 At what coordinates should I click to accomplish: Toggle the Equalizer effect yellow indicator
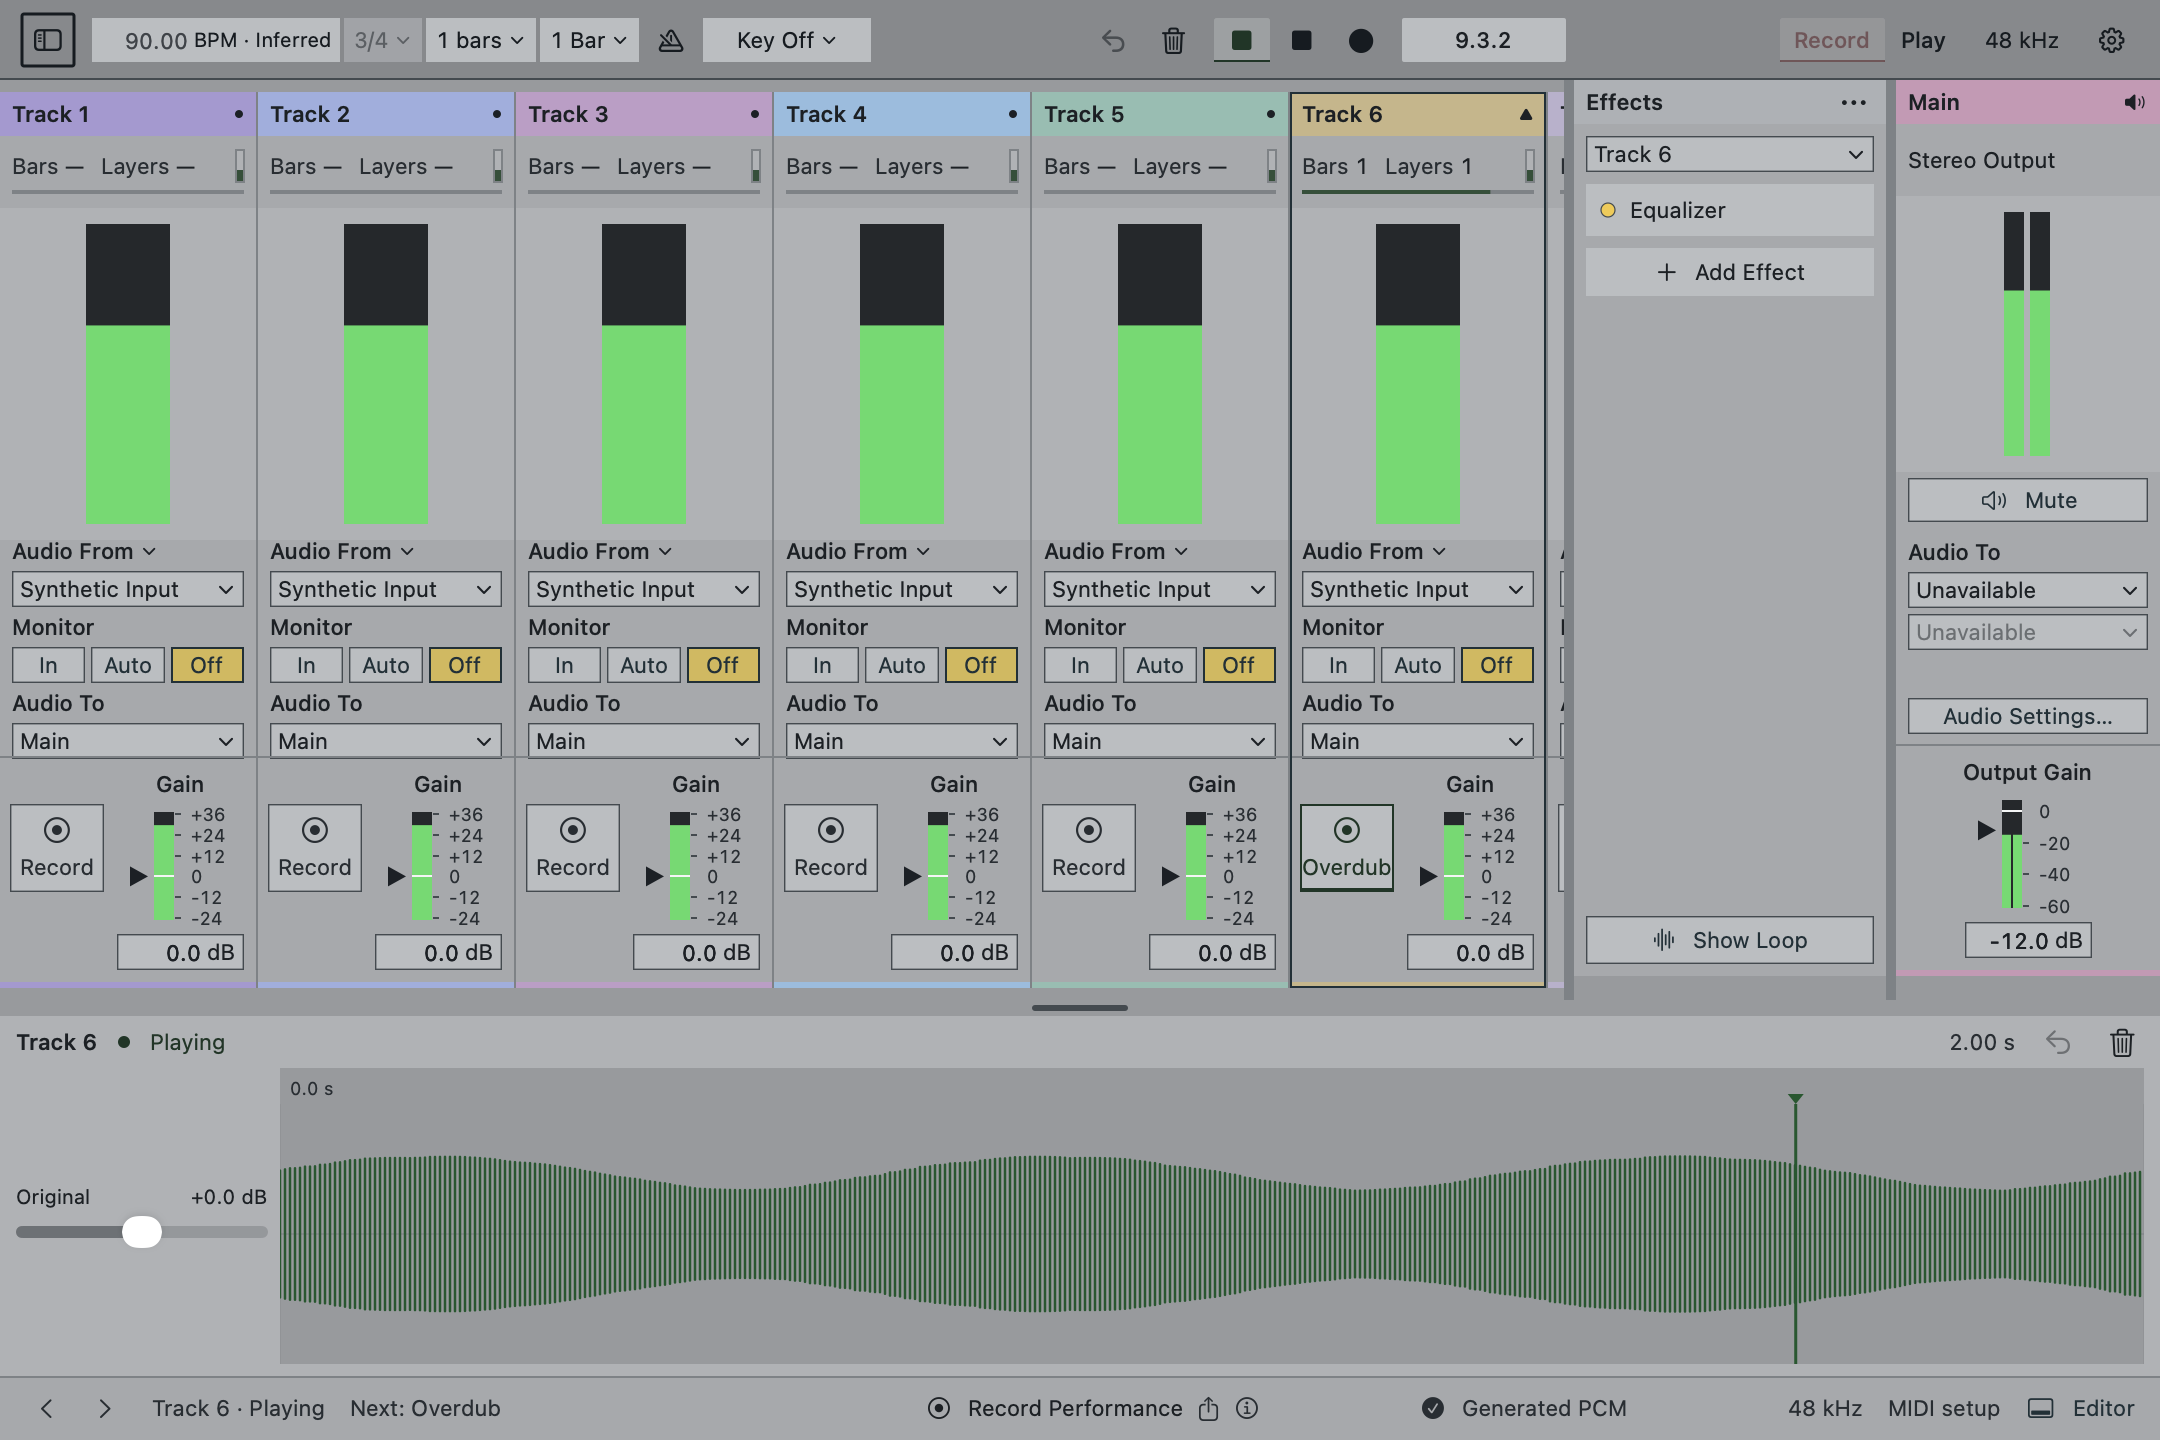(1608, 210)
